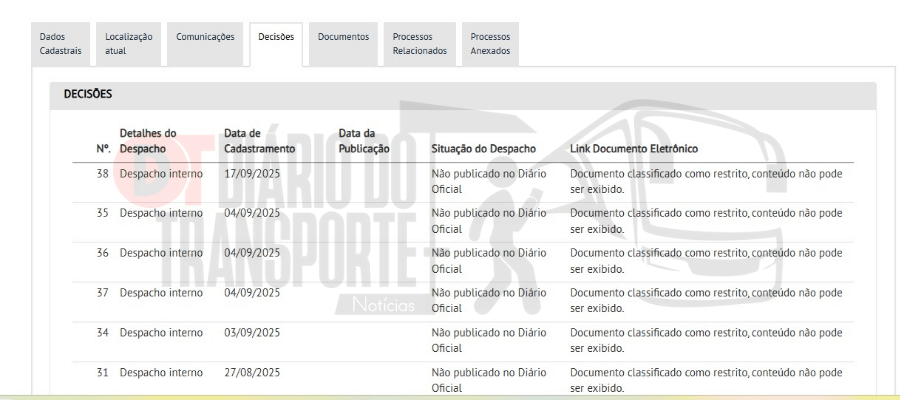Select Despacho interno in row 31
This screenshot has width=900, height=400.
161,373
